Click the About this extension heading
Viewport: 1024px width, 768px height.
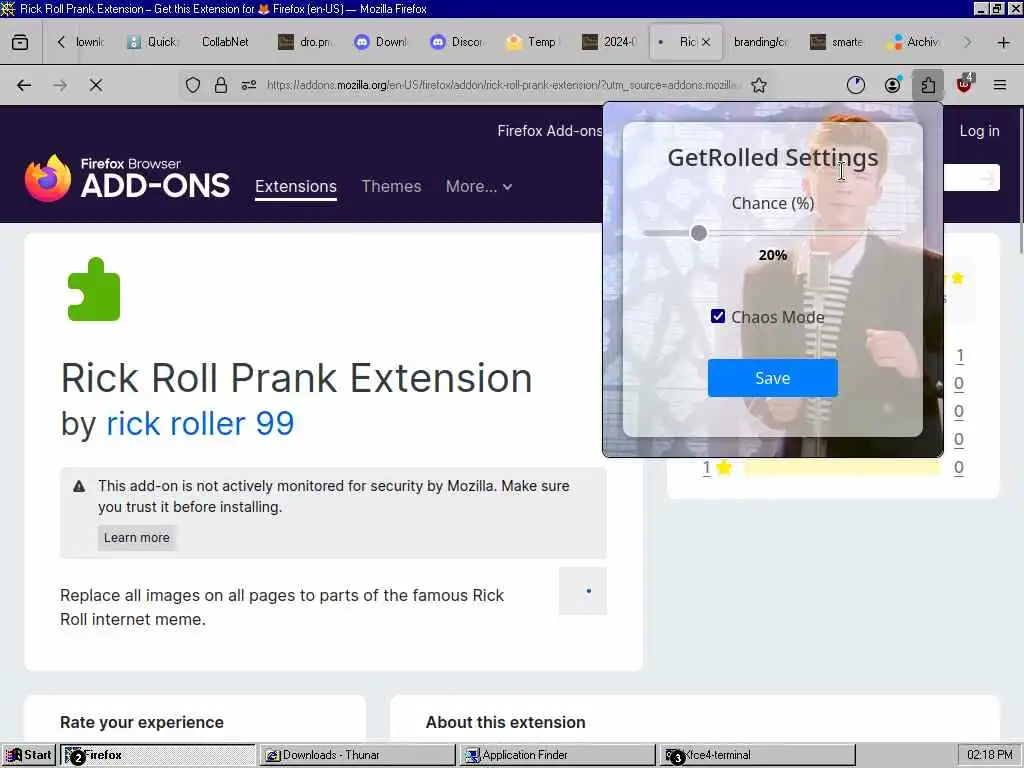[x=505, y=722]
